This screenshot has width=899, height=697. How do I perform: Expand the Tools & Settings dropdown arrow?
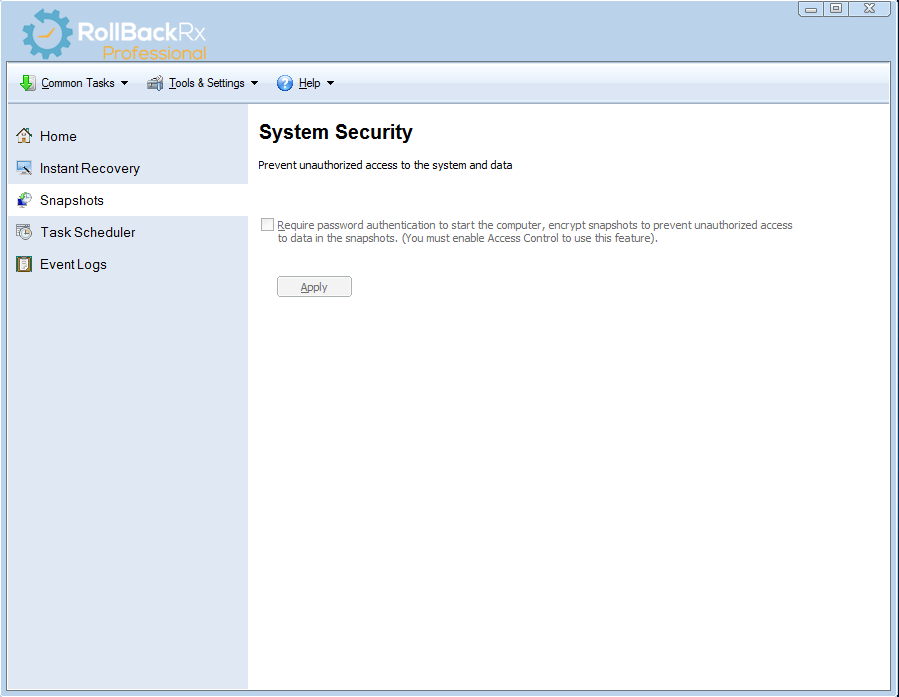[254, 83]
